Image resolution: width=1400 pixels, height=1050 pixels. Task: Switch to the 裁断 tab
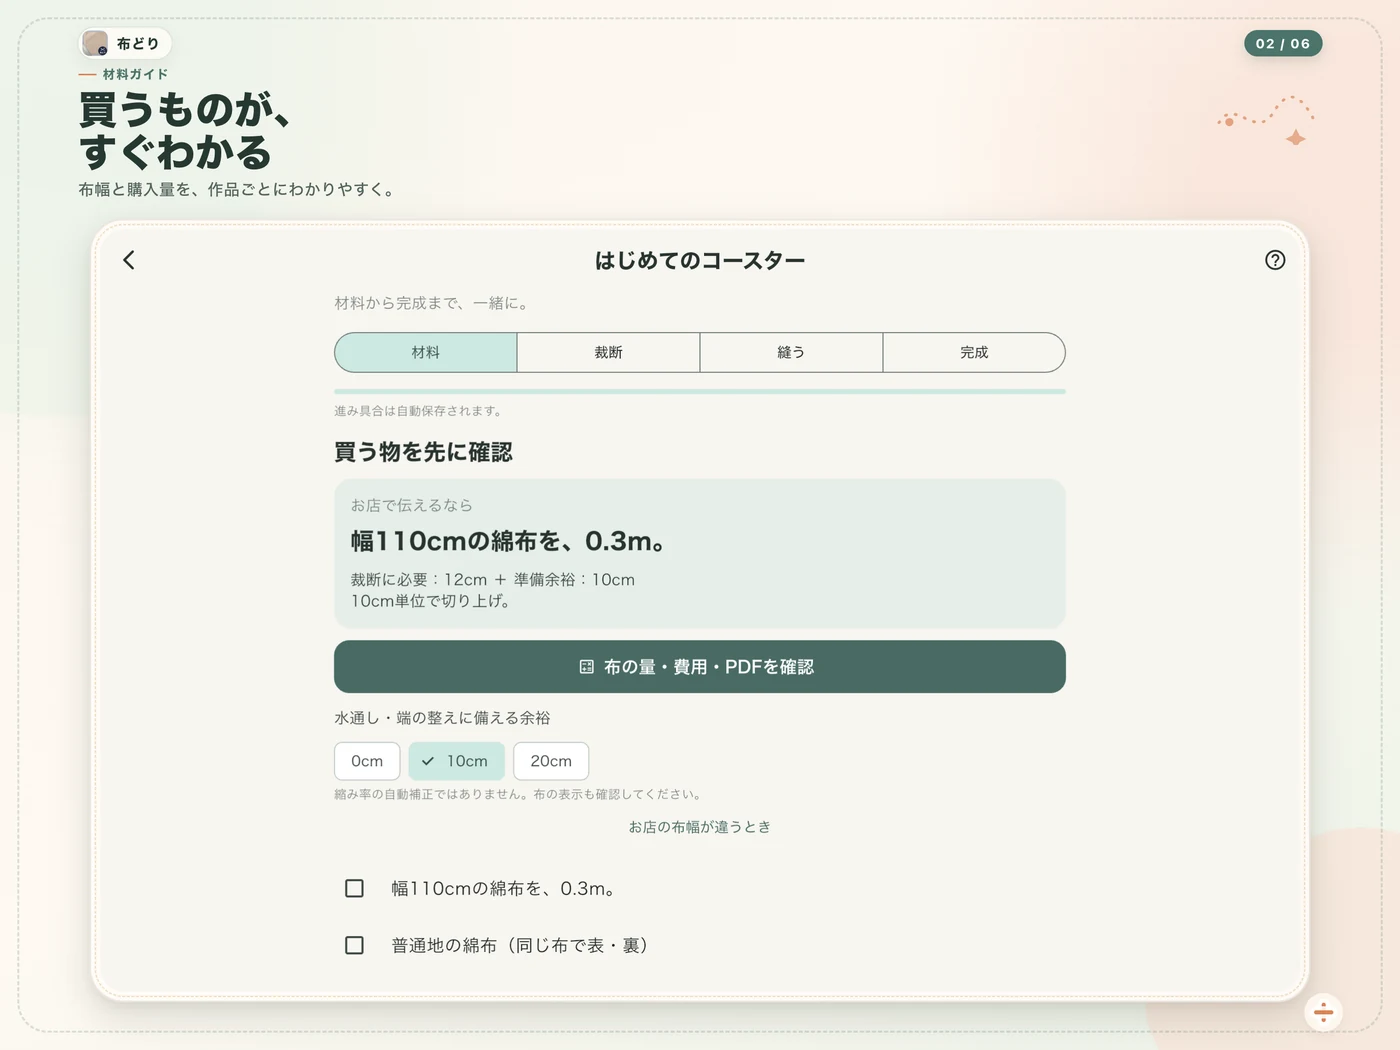(x=608, y=352)
